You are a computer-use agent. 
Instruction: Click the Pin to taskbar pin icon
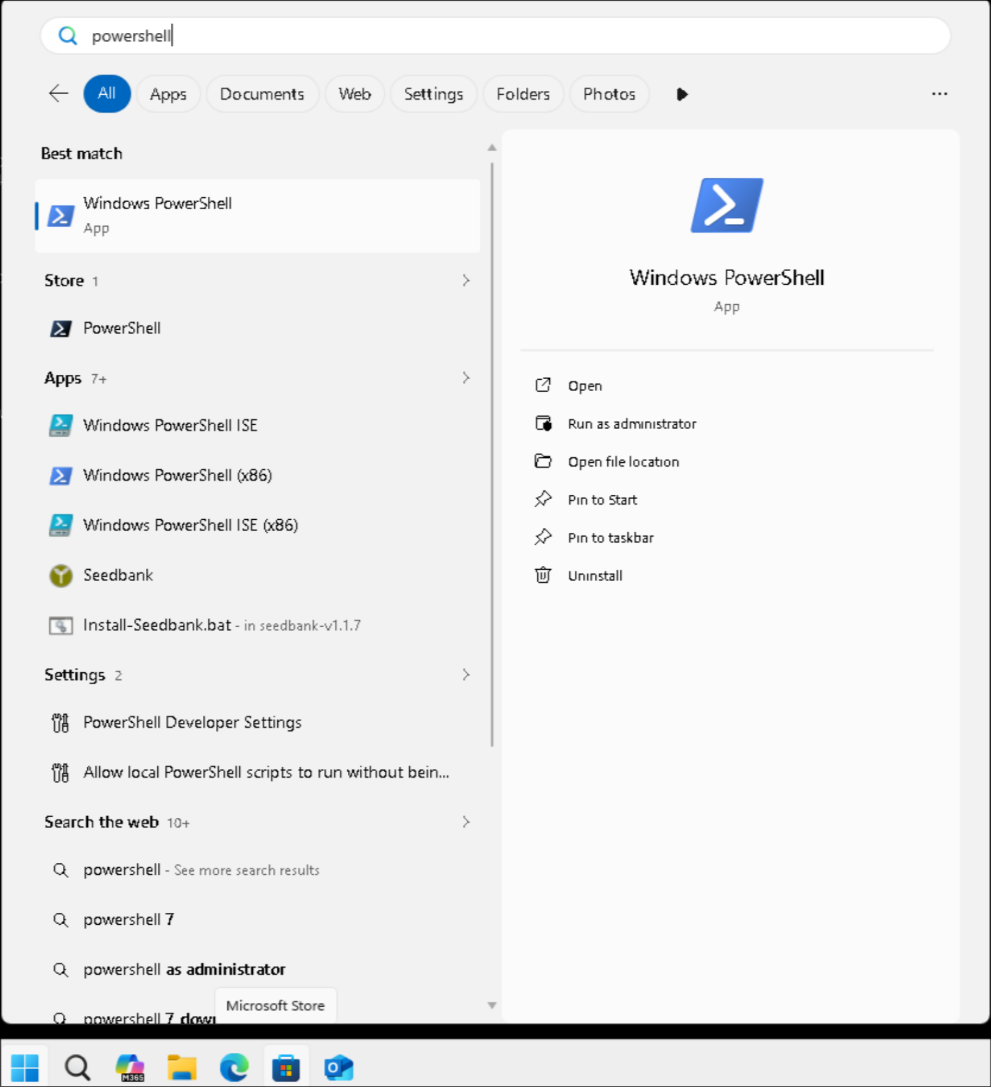543,537
